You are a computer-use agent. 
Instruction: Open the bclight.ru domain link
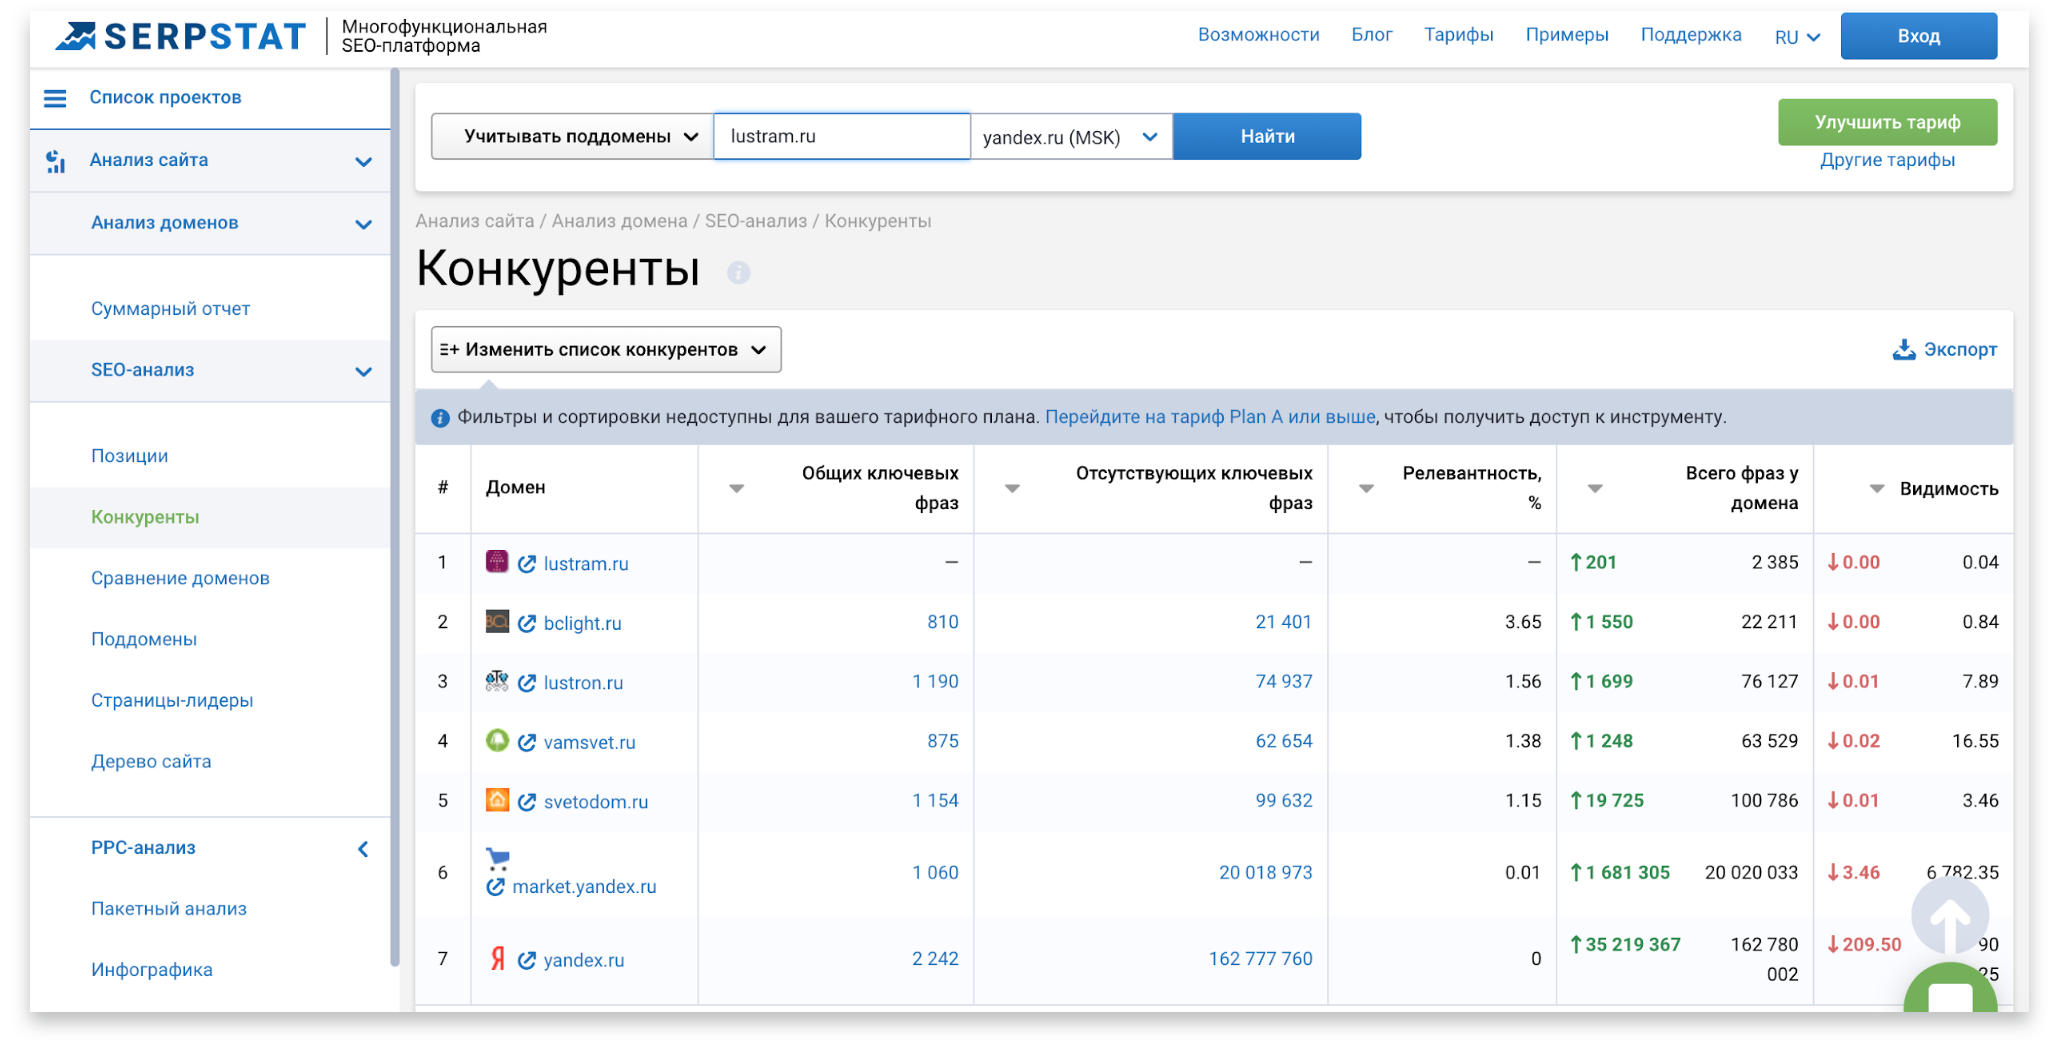[x=582, y=624]
